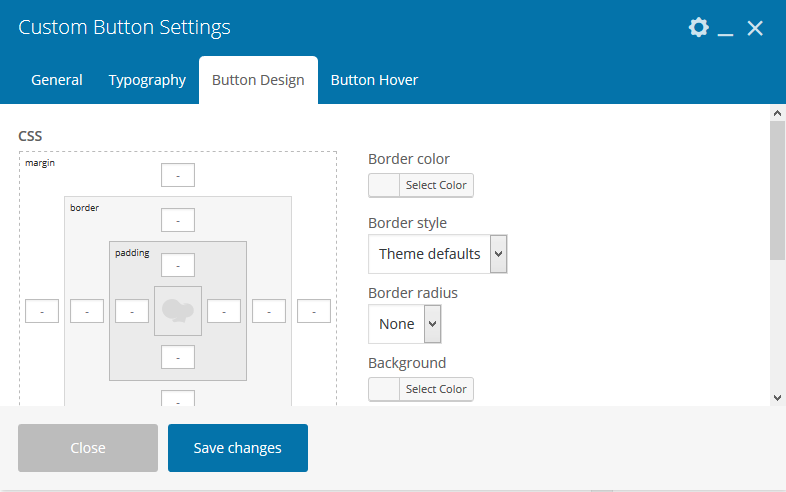Open the Typography tab
The image size is (786, 492).
pos(147,80)
